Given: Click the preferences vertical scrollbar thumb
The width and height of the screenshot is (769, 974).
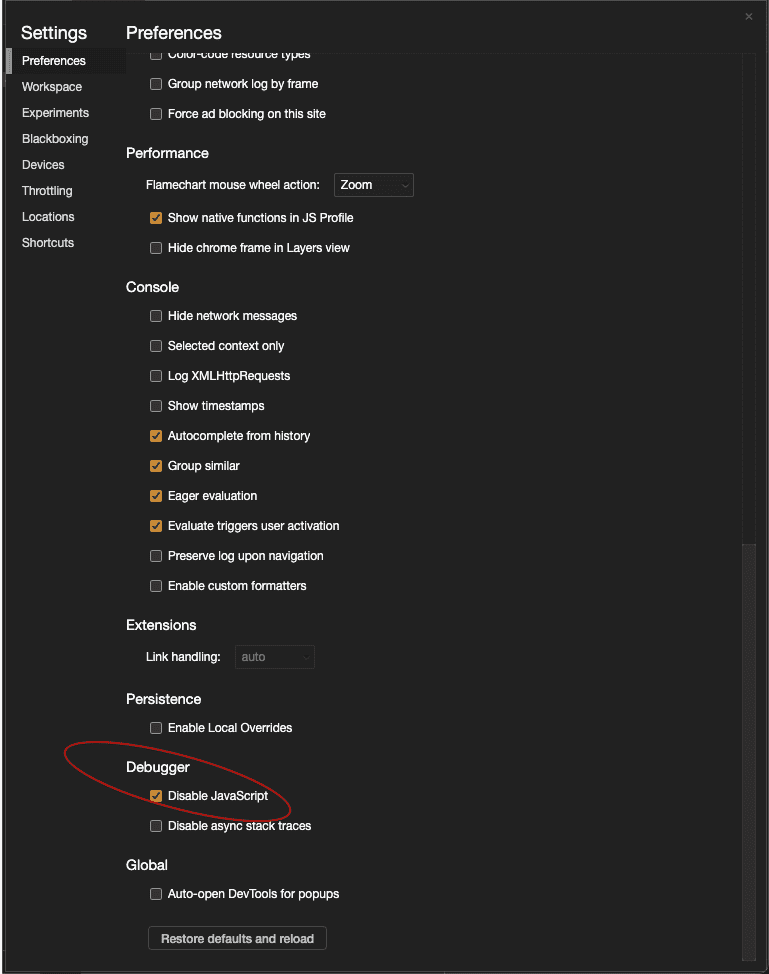Looking at the screenshot, I should 749,750.
